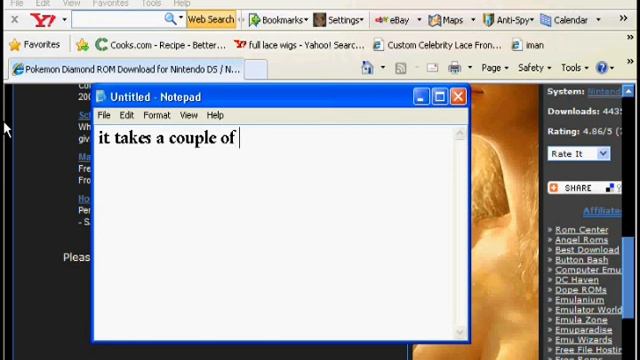
Task: Open the Emulanium affiliate link
Action: click(x=580, y=300)
